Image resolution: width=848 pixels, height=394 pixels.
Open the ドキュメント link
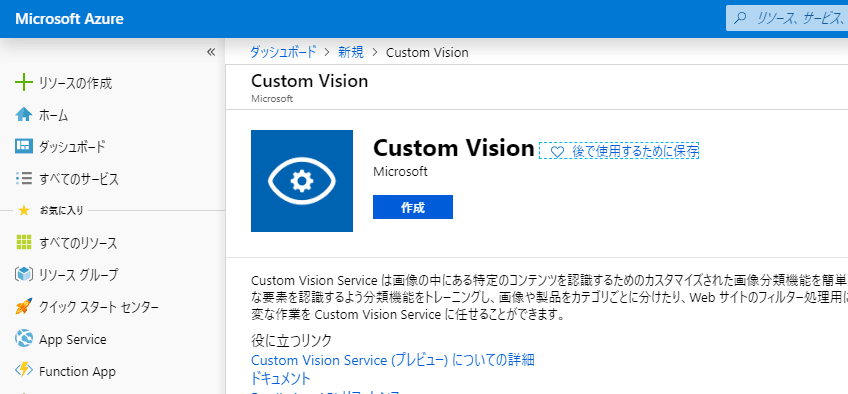click(x=281, y=378)
